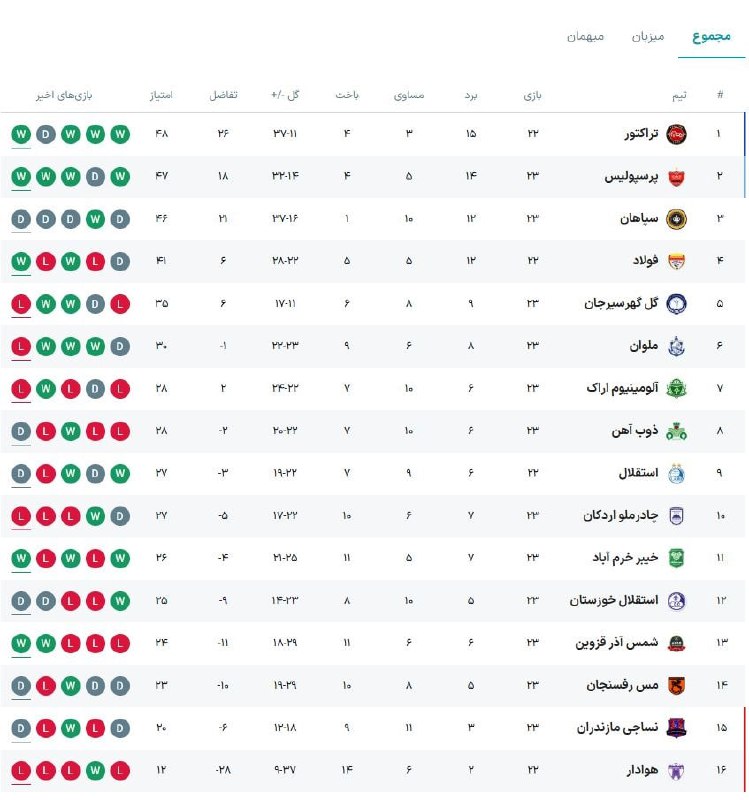Click the Tractor team logo
Screen dimensions: 749x800
pyautogui.click(x=676, y=134)
